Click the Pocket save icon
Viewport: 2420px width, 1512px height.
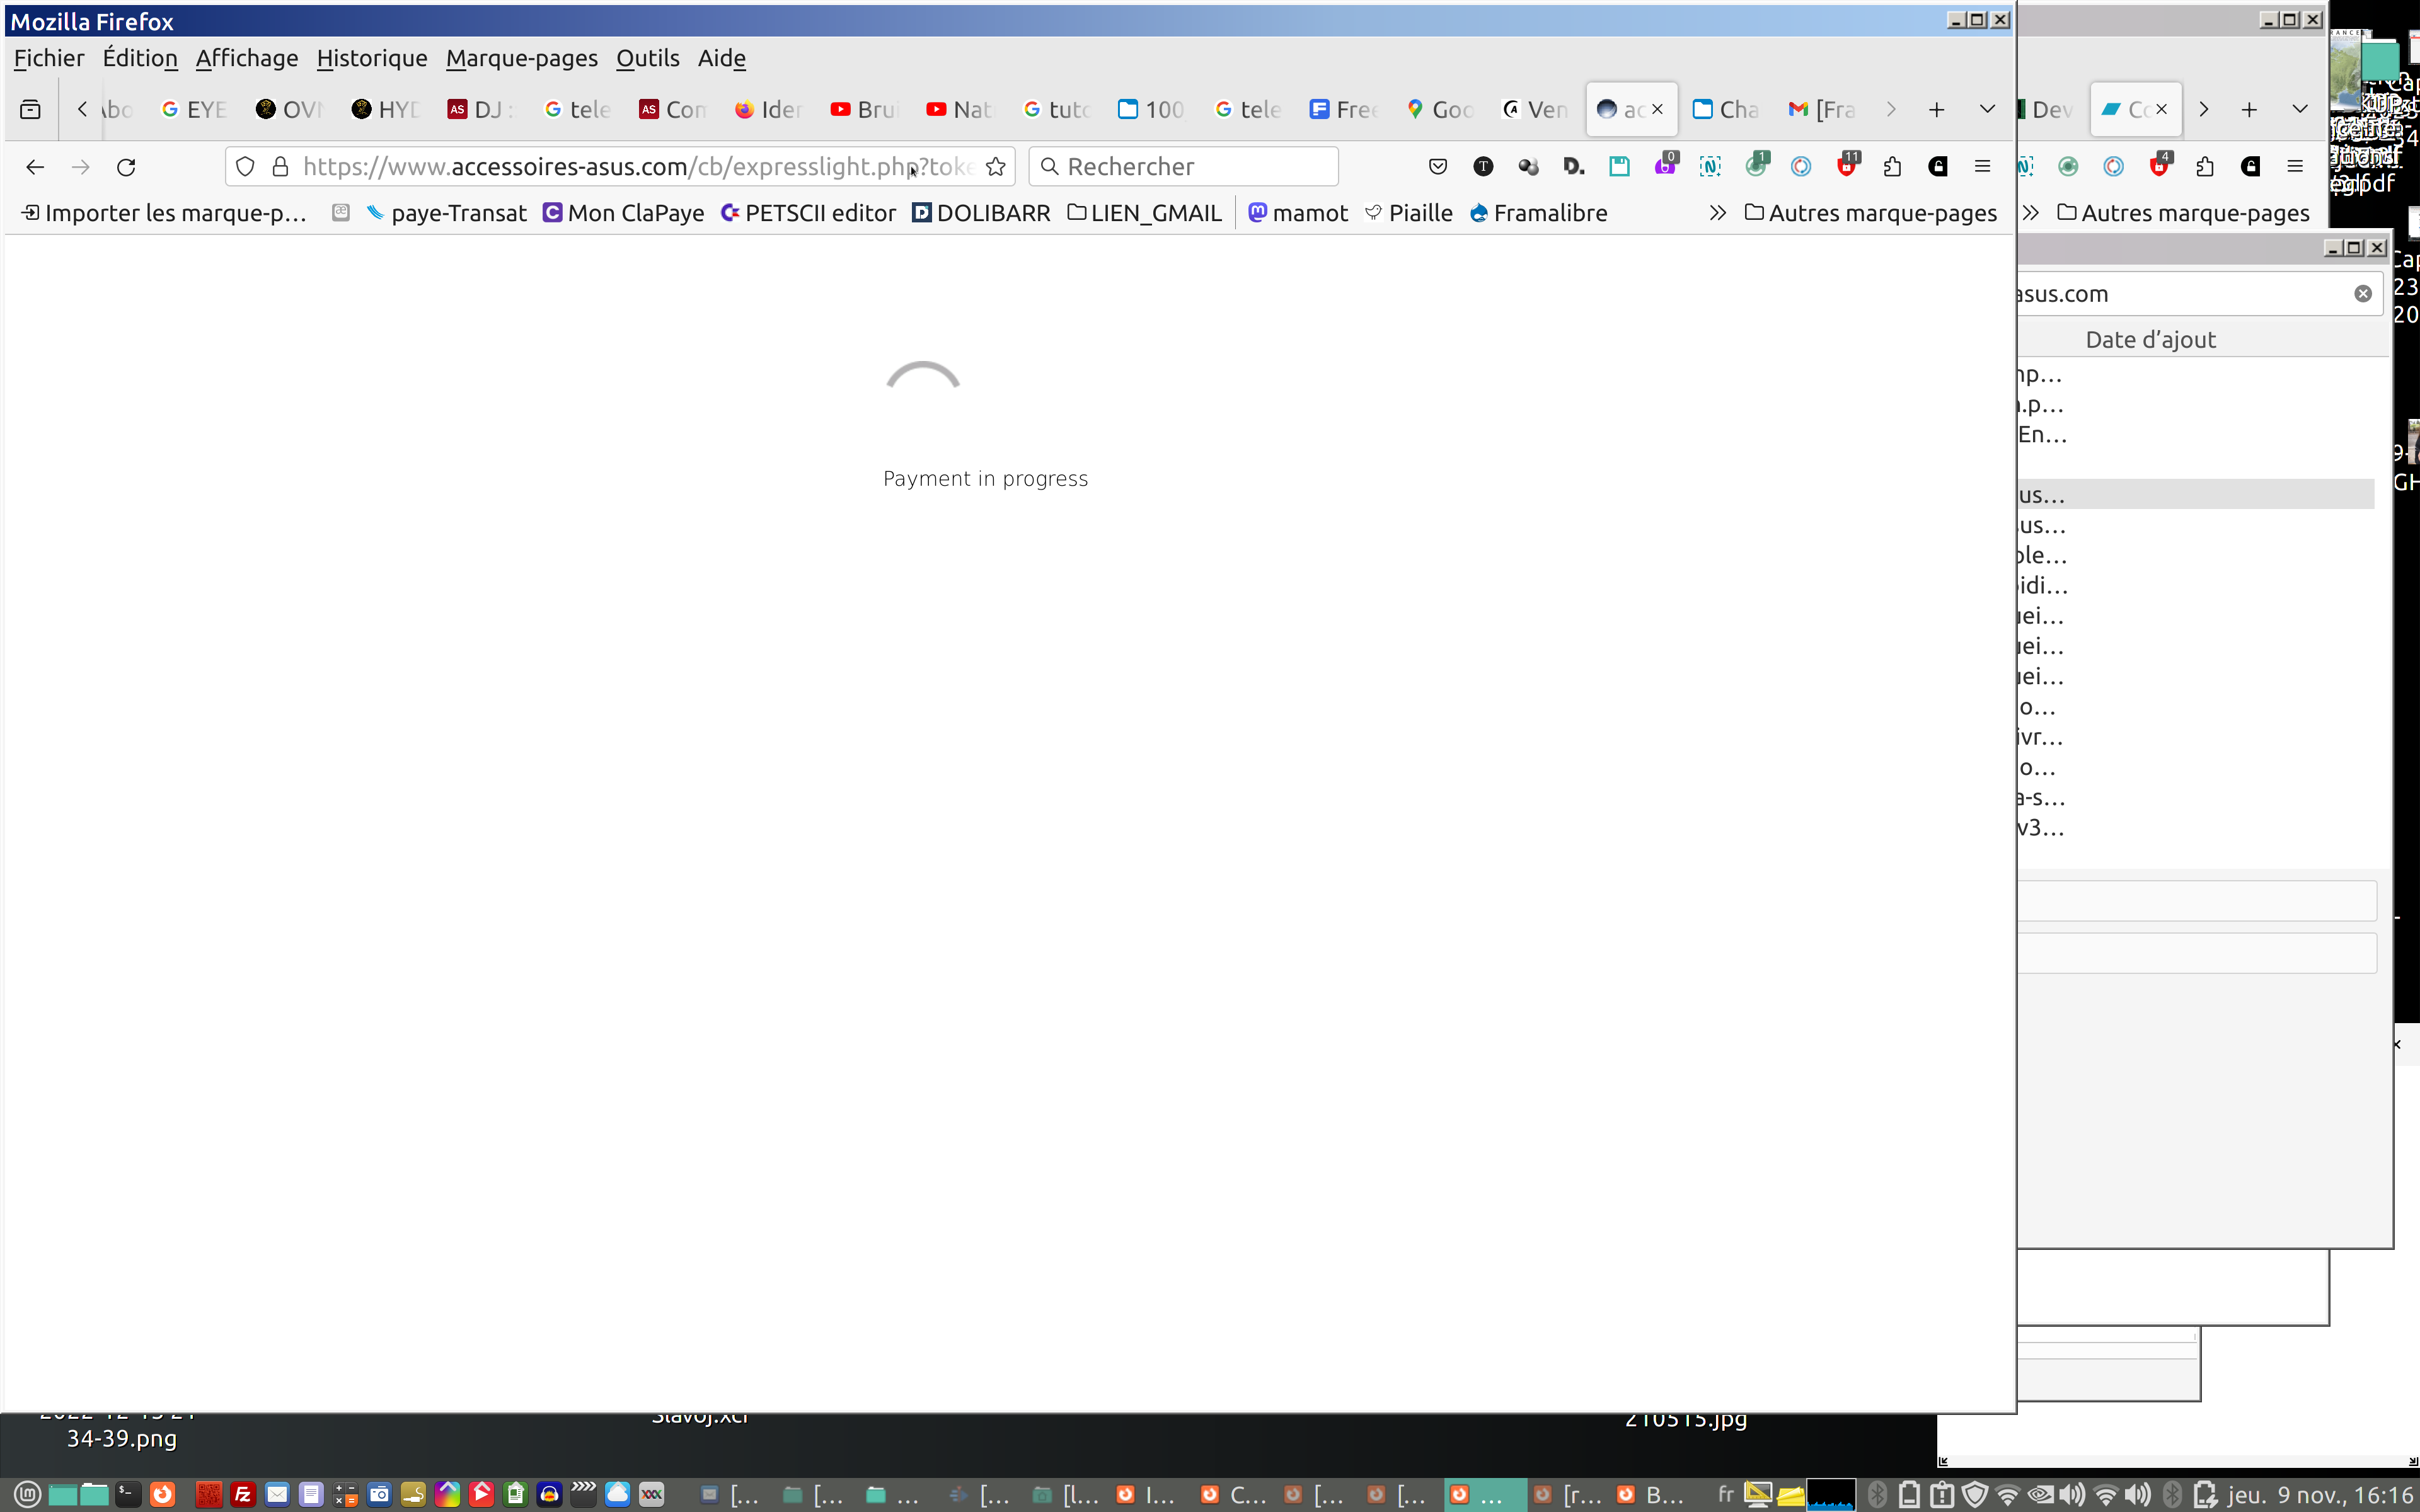tap(1438, 167)
